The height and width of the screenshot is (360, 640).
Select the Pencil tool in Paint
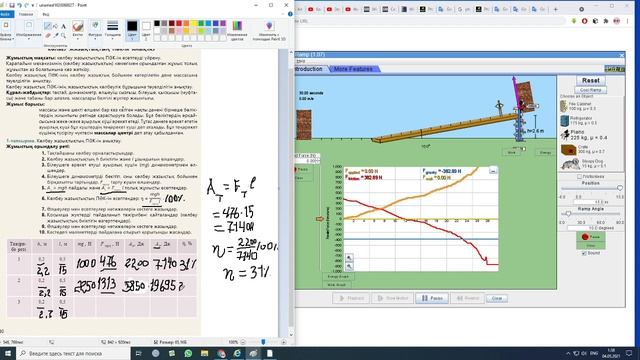pos(48,27)
